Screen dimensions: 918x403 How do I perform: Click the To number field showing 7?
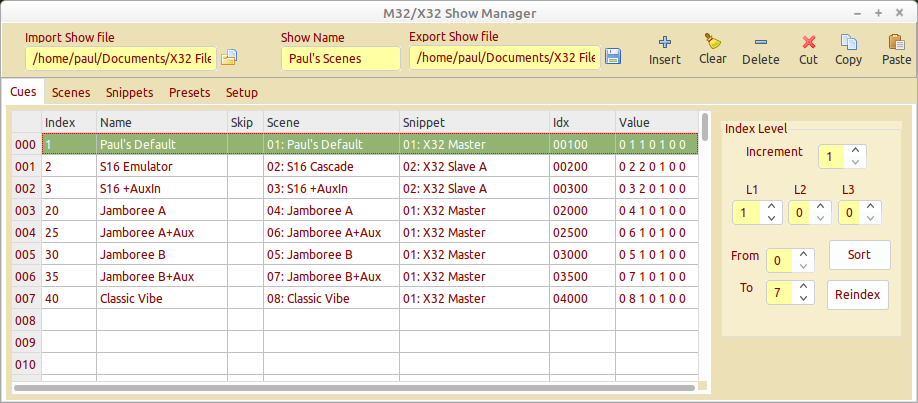pos(779,292)
